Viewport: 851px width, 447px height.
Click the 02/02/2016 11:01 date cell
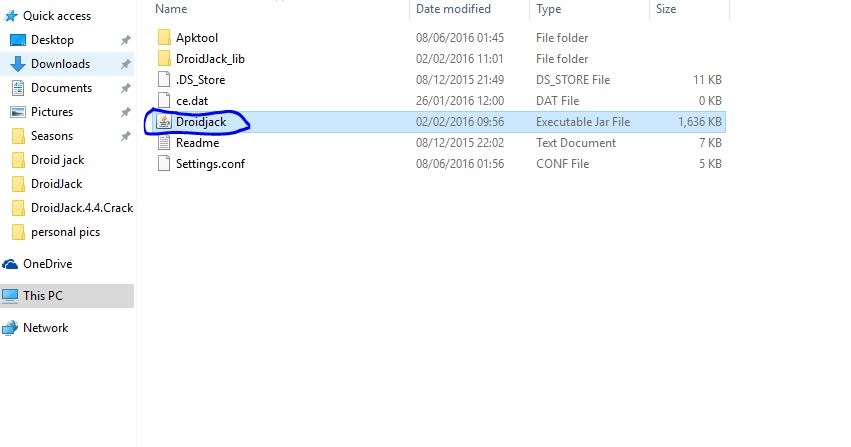click(x=460, y=59)
